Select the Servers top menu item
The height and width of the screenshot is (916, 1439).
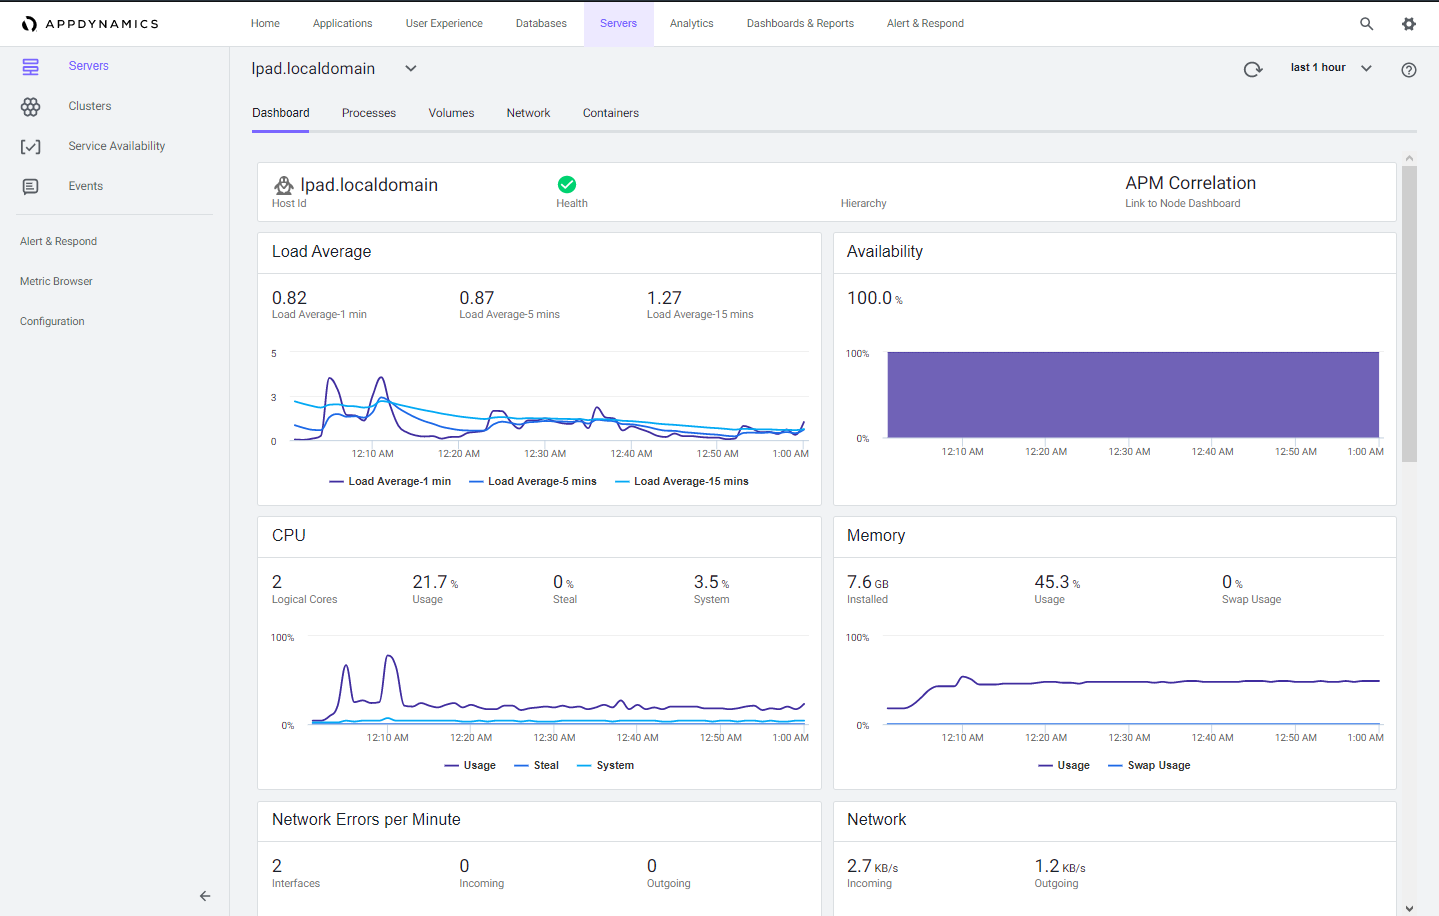(x=619, y=24)
